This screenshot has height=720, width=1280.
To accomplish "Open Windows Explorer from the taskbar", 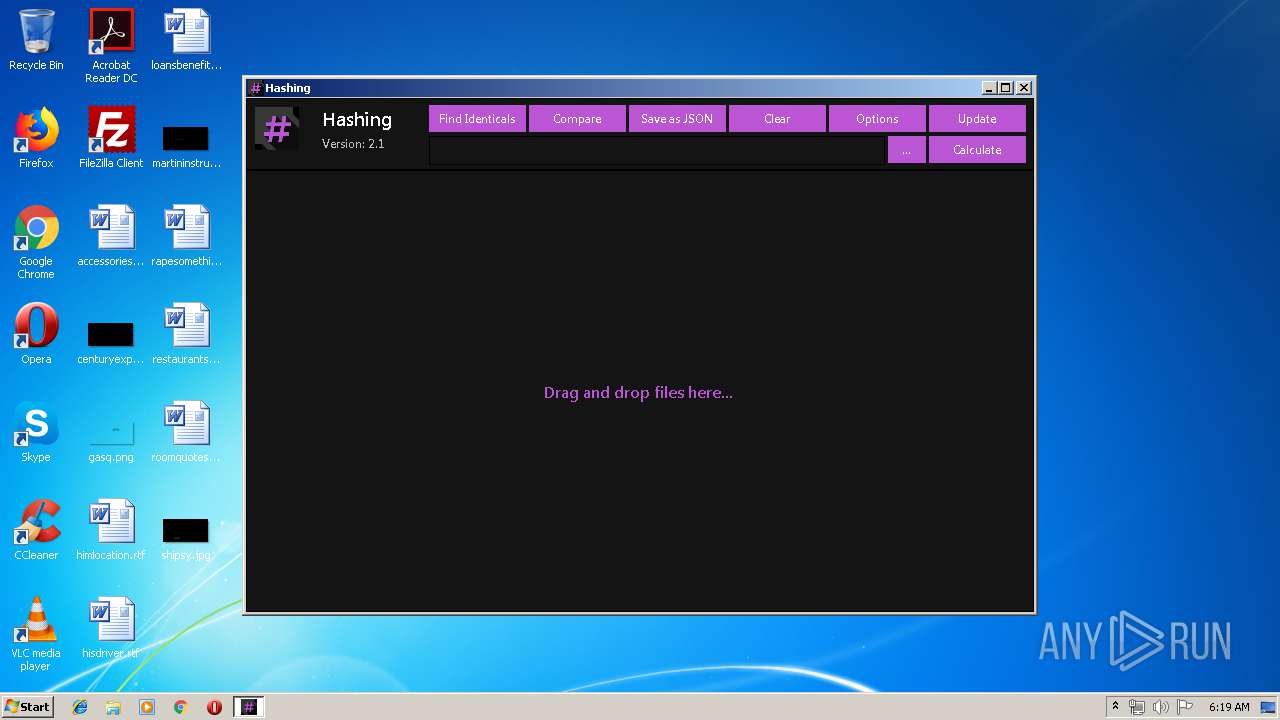I will pyautogui.click(x=113, y=707).
